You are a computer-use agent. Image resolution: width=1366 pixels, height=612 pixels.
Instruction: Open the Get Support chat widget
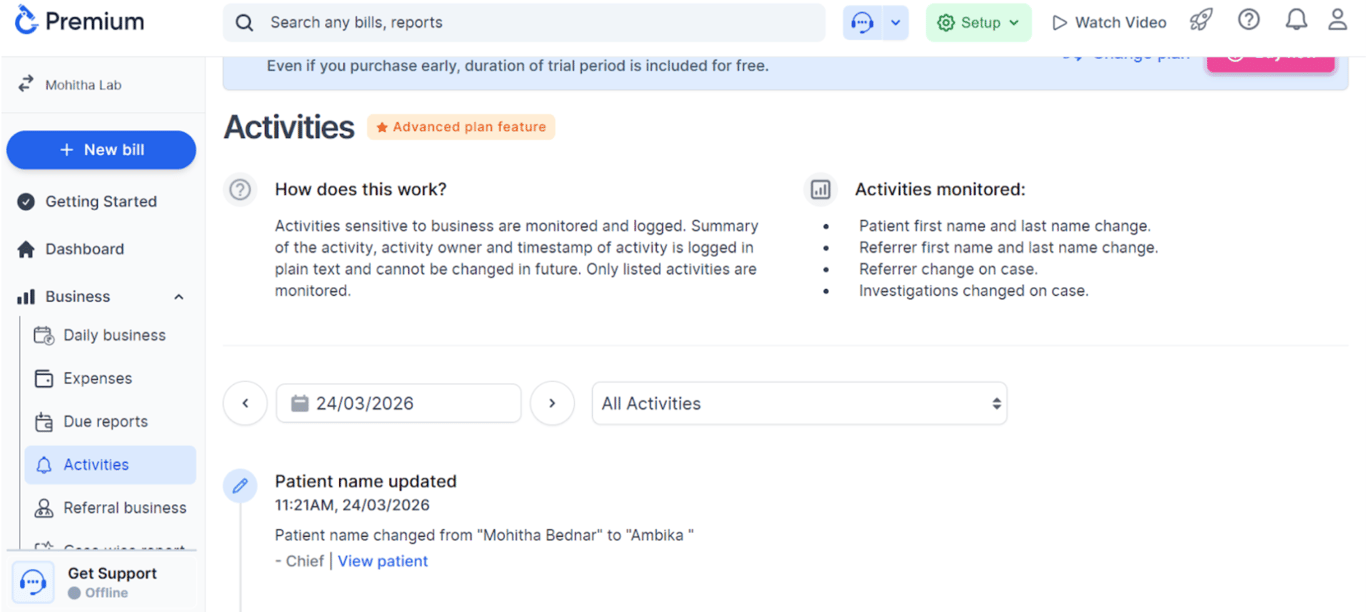(x=33, y=581)
